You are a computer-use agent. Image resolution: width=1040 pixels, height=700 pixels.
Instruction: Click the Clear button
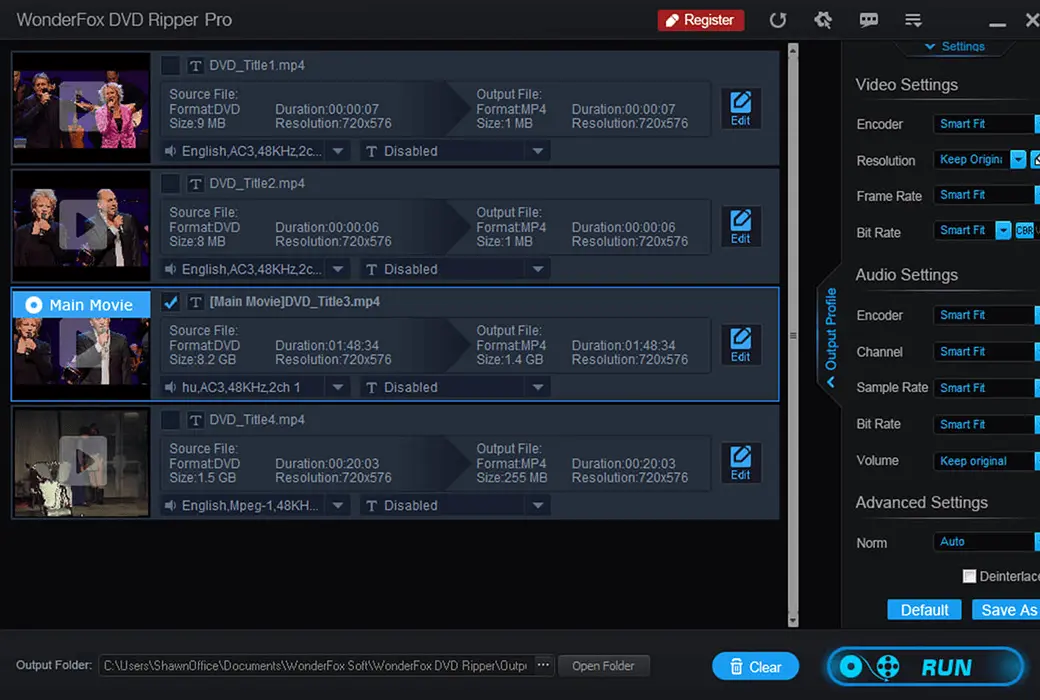tap(755, 666)
